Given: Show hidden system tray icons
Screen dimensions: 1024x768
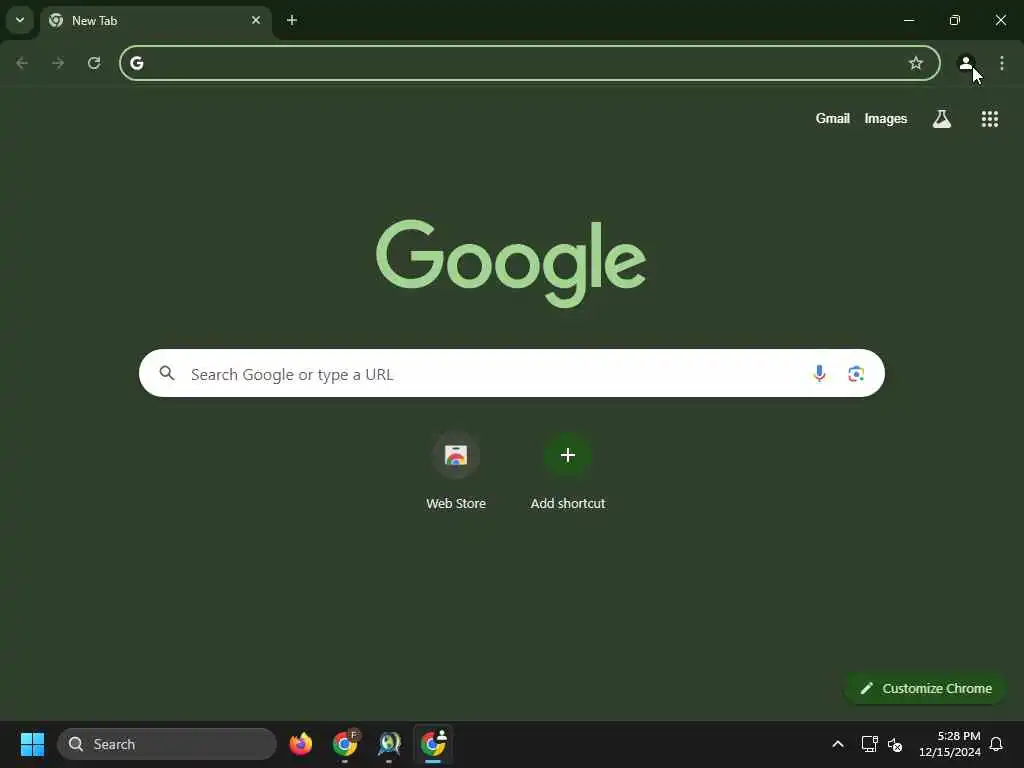Looking at the screenshot, I should coord(837,744).
